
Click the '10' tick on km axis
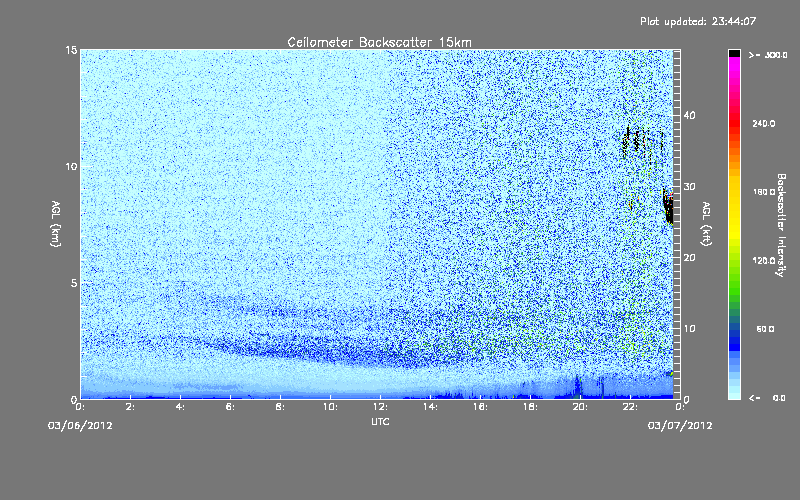pos(71,166)
